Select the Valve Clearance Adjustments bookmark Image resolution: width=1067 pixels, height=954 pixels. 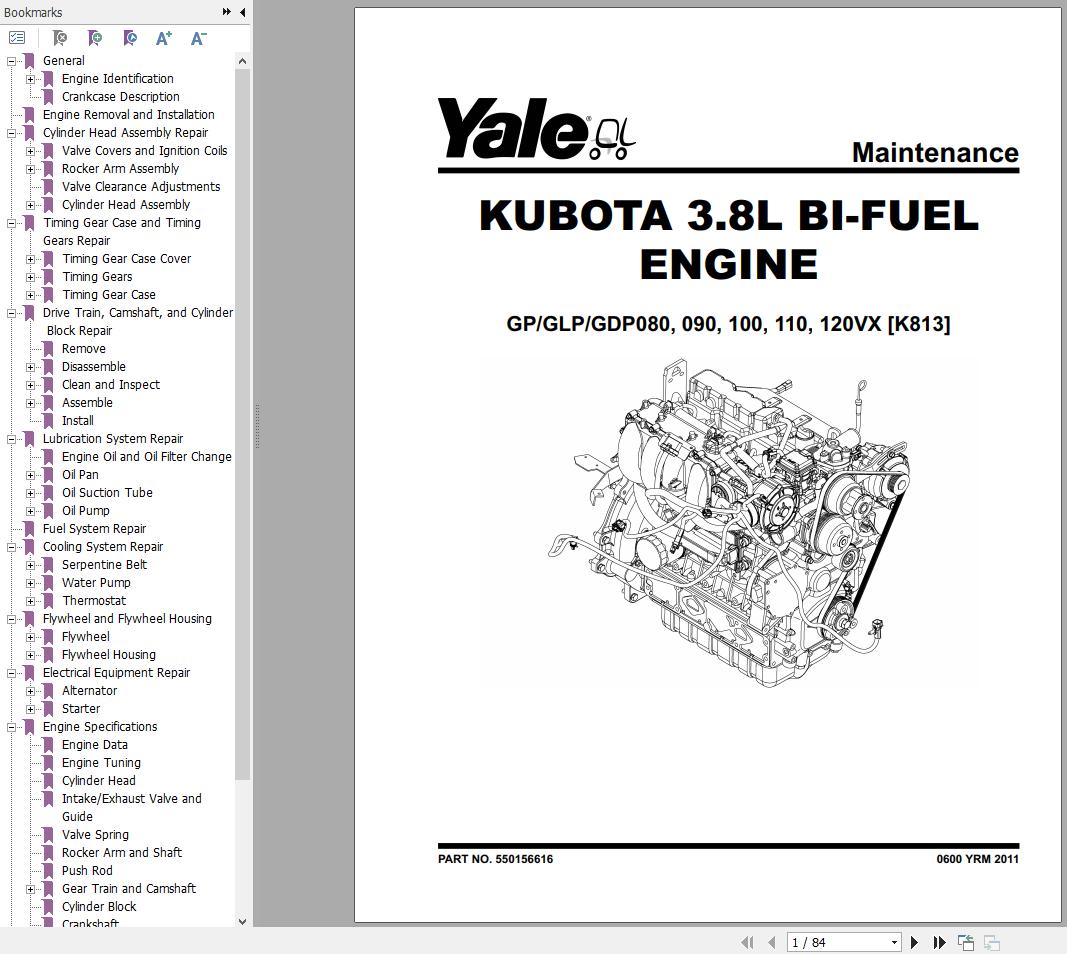(x=141, y=186)
